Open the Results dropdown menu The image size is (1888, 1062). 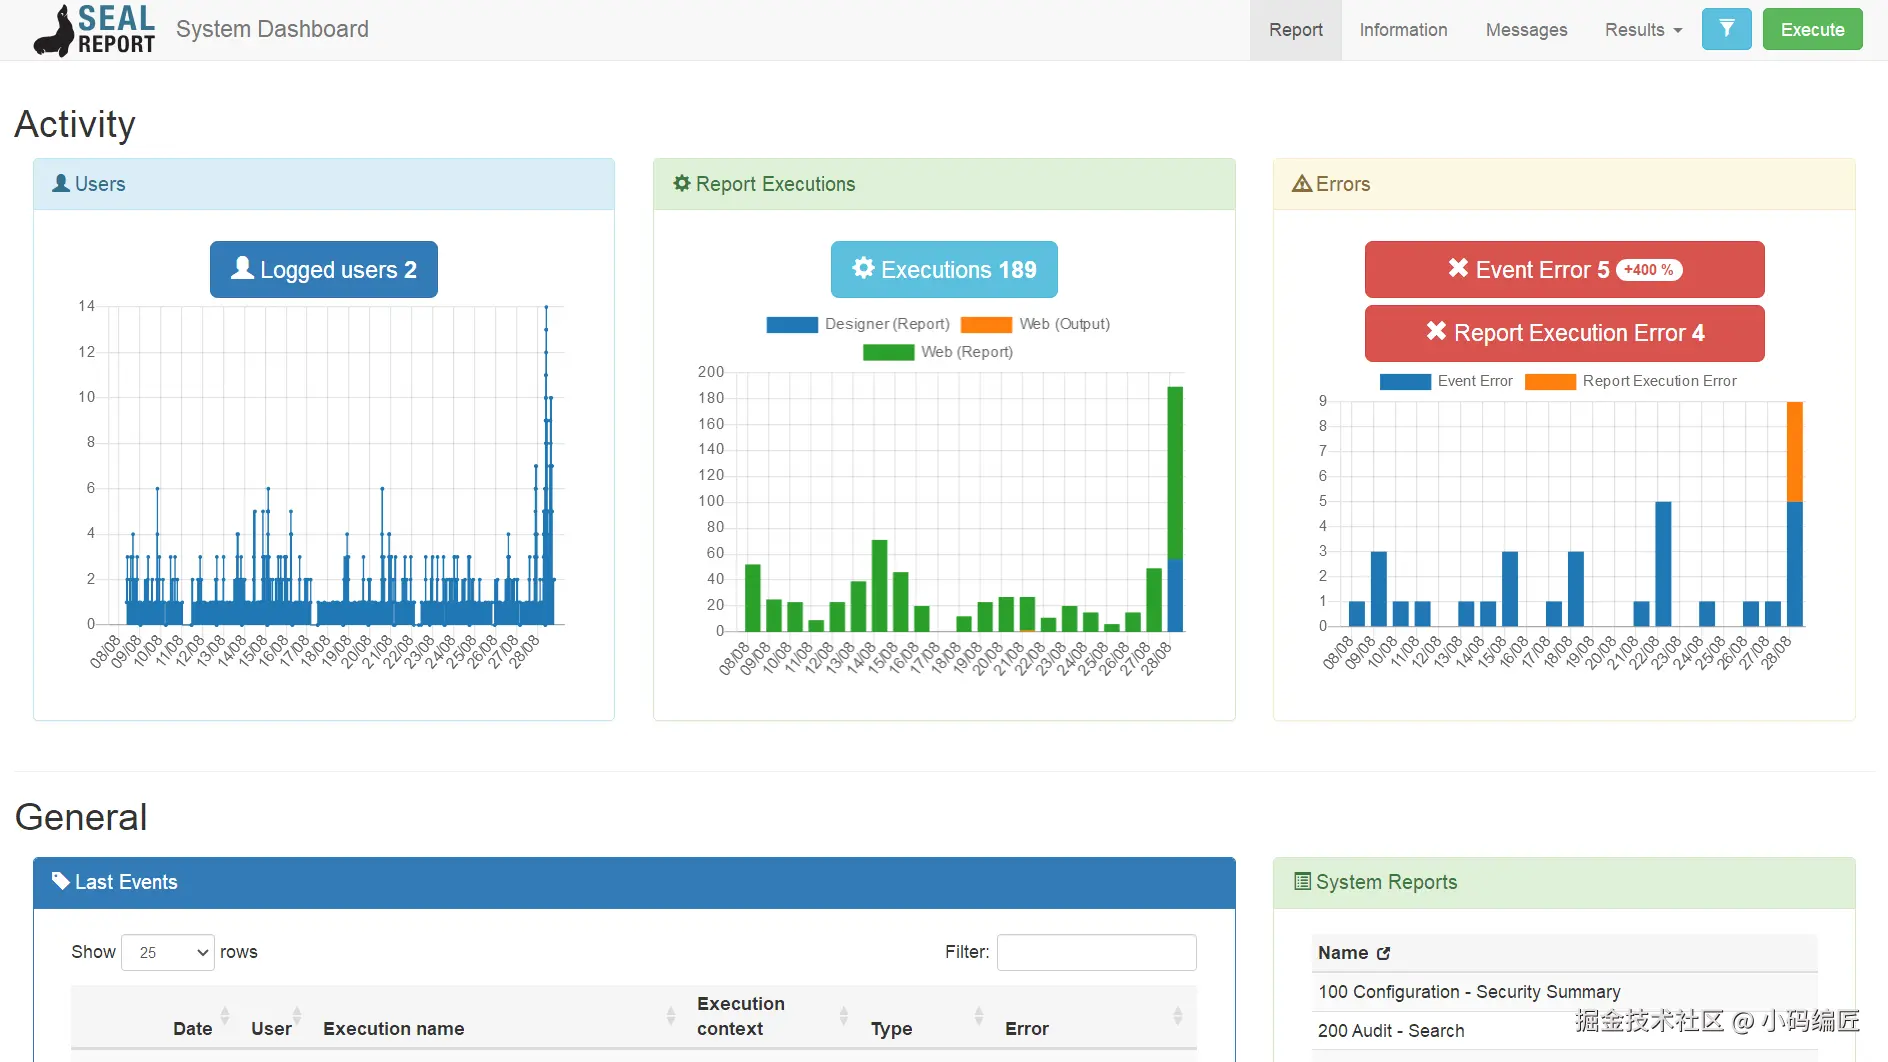pyautogui.click(x=1643, y=30)
